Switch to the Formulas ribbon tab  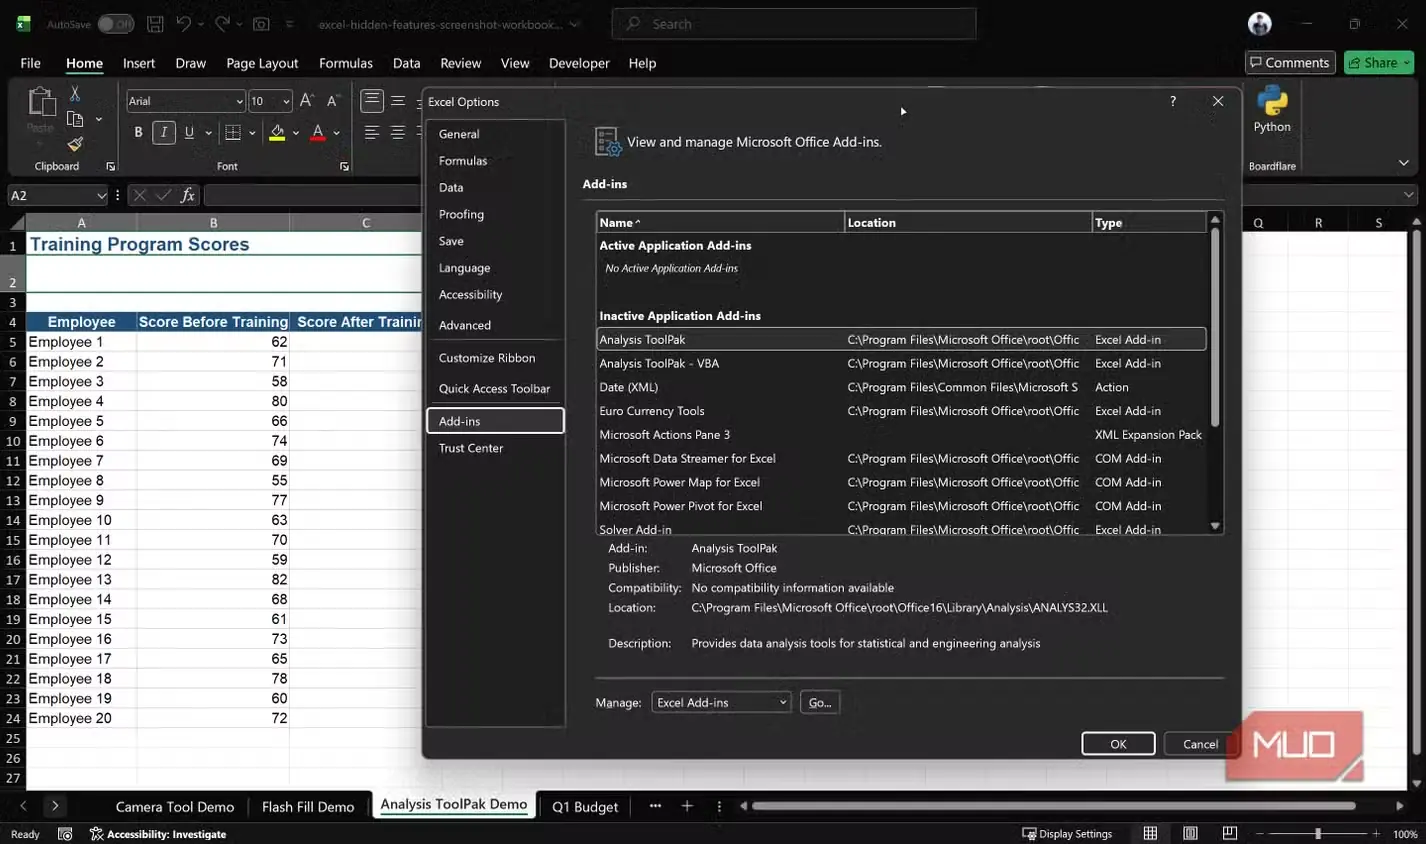pos(346,63)
